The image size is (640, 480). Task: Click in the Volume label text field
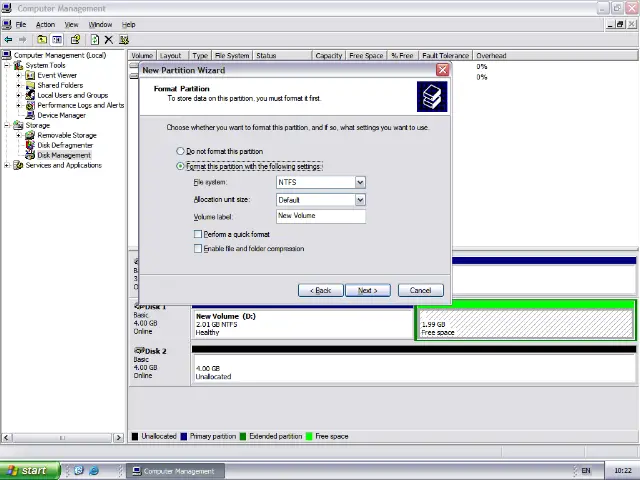click(x=321, y=216)
